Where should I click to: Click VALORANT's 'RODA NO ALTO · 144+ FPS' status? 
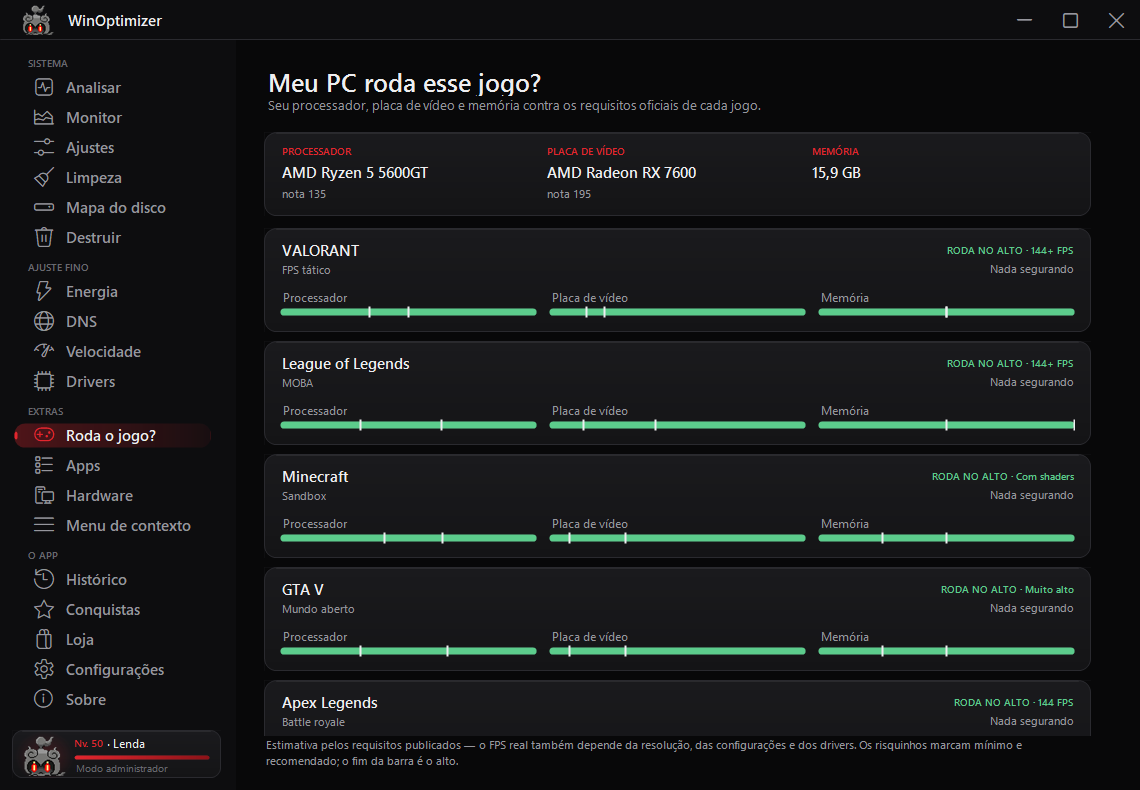1010,250
